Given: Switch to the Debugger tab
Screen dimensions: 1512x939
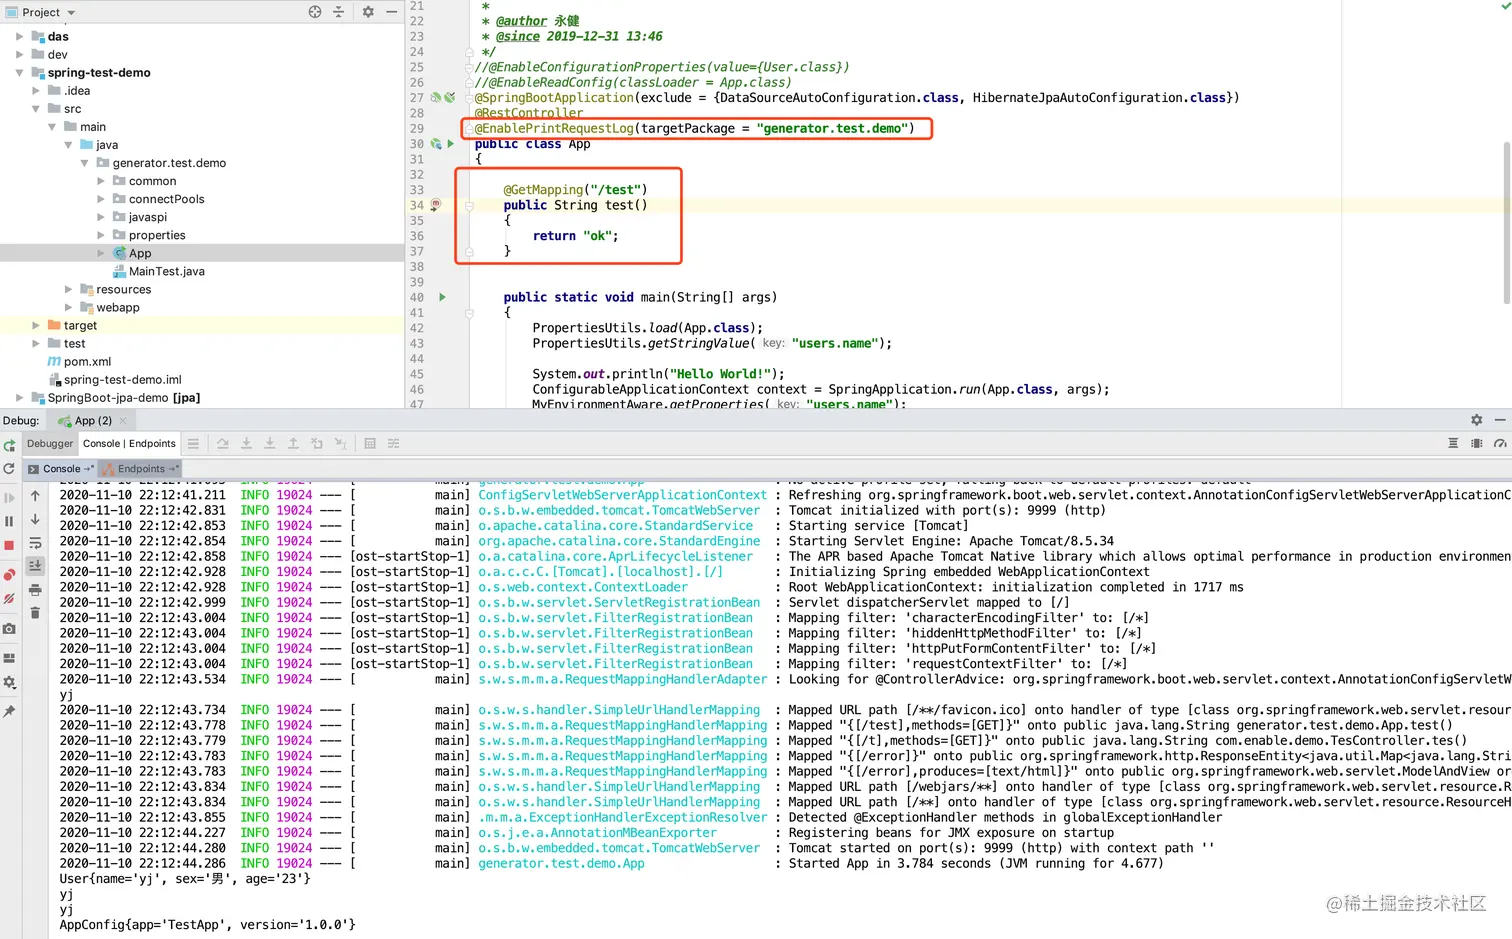Looking at the screenshot, I should (x=50, y=444).
